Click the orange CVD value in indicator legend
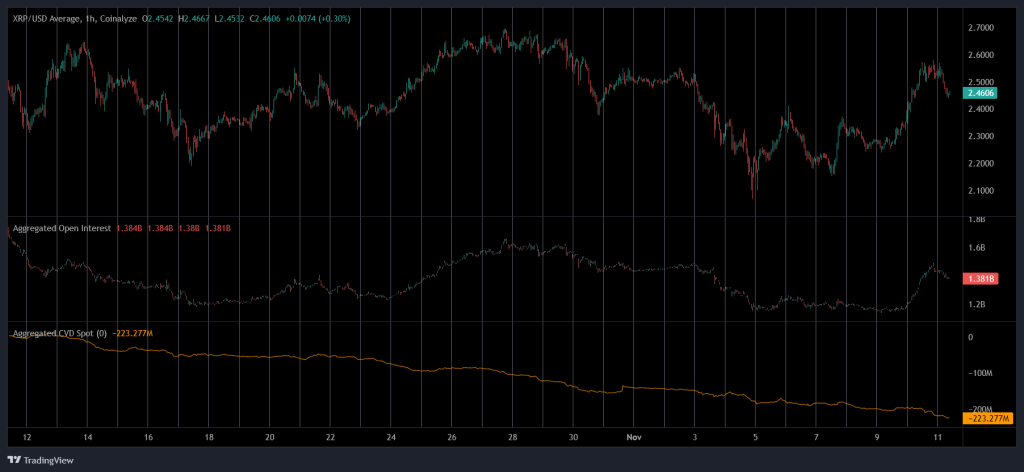The height and width of the screenshot is (472, 1024). 132,332
